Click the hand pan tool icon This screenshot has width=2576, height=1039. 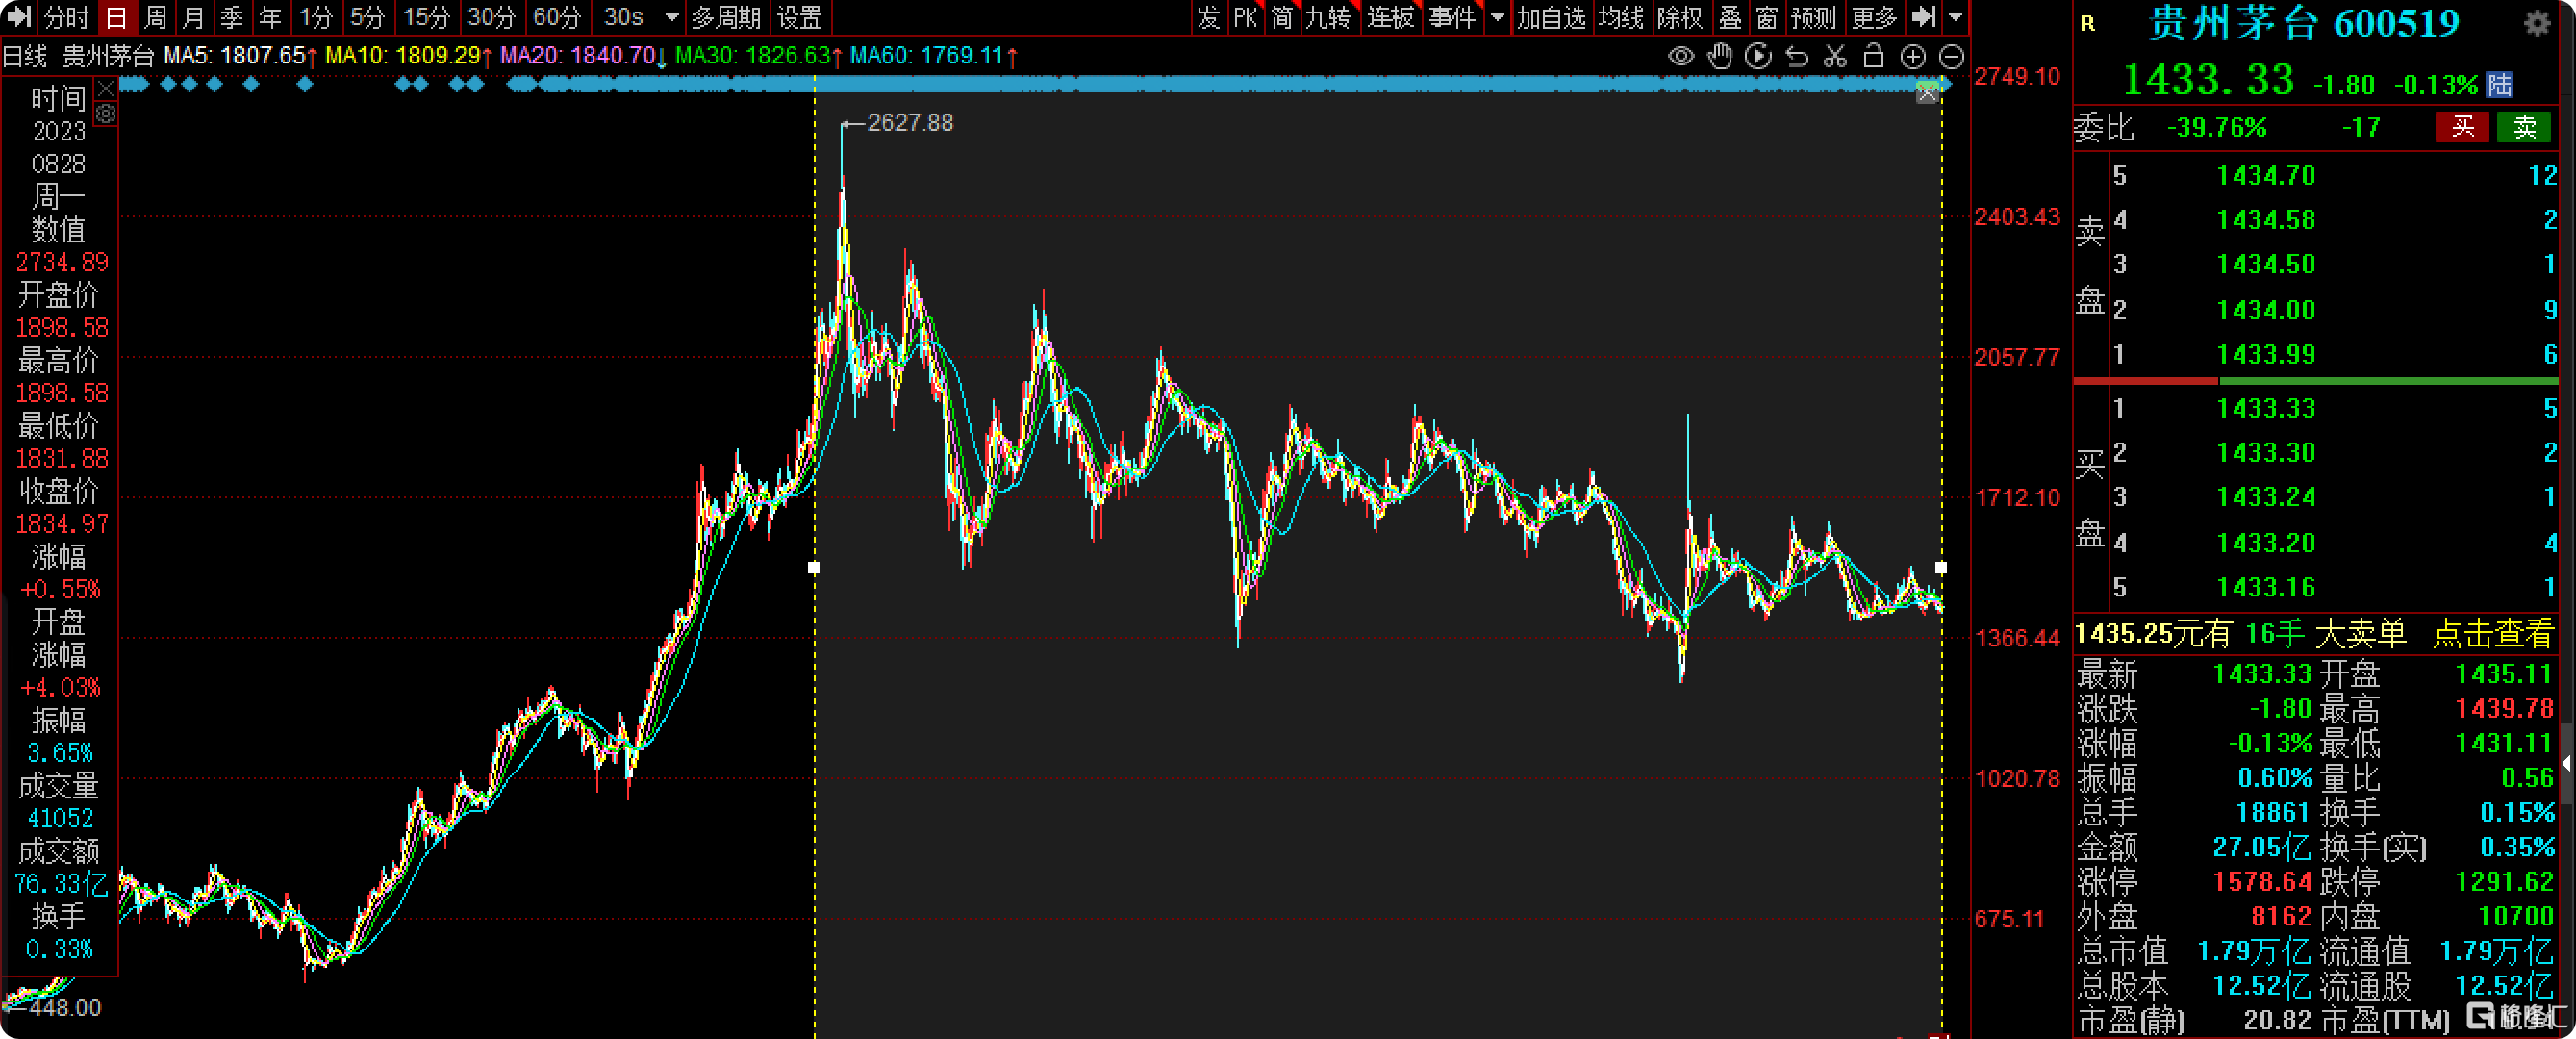pyautogui.click(x=1719, y=57)
